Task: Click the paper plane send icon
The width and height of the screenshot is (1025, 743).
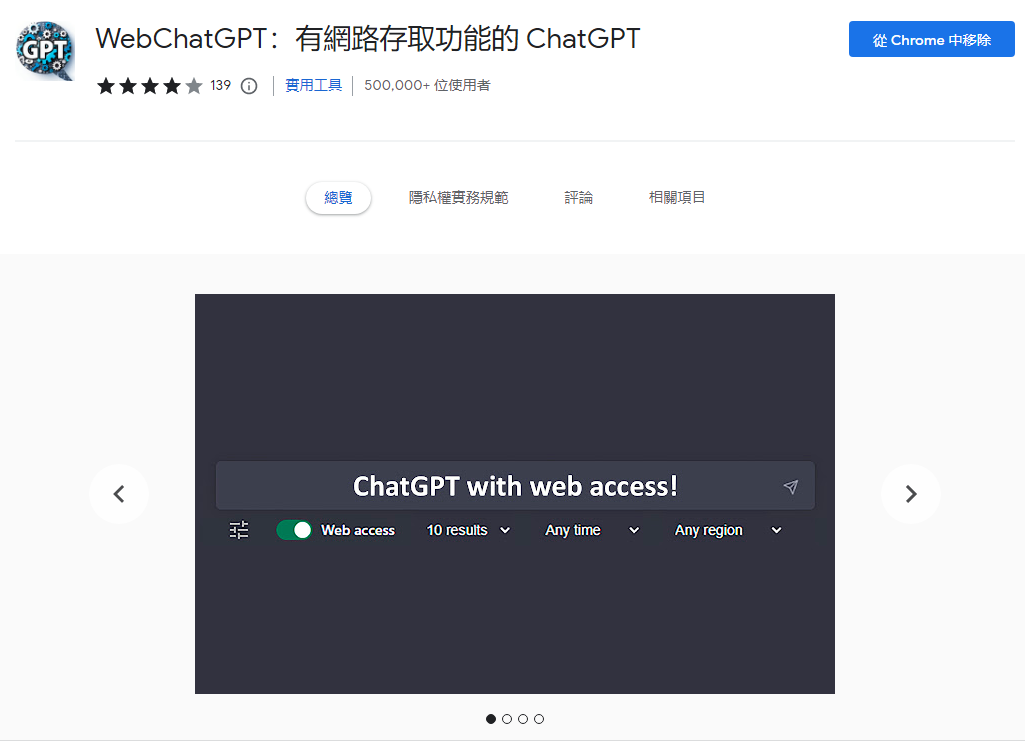Action: coord(790,487)
